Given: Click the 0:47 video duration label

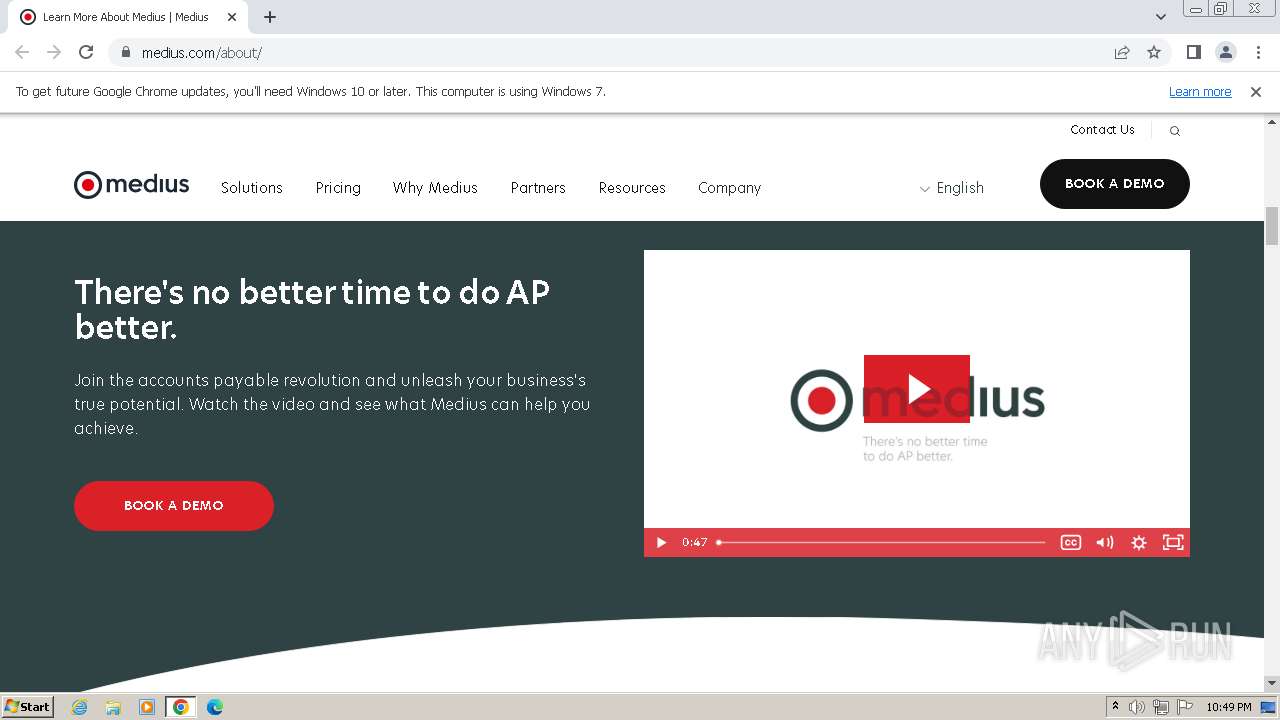Looking at the screenshot, I should [695, 542].
